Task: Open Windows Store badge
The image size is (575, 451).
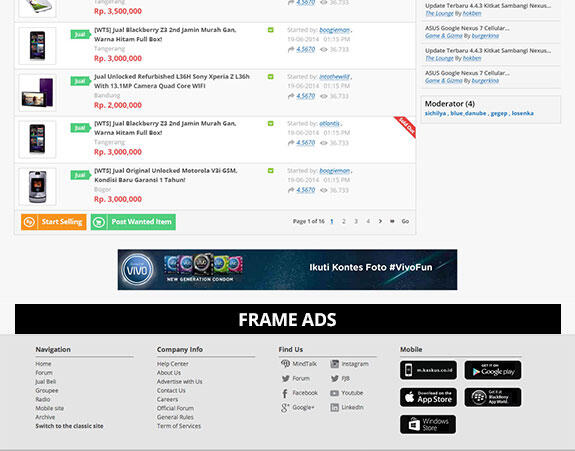Action: click(x=428, y=424)
